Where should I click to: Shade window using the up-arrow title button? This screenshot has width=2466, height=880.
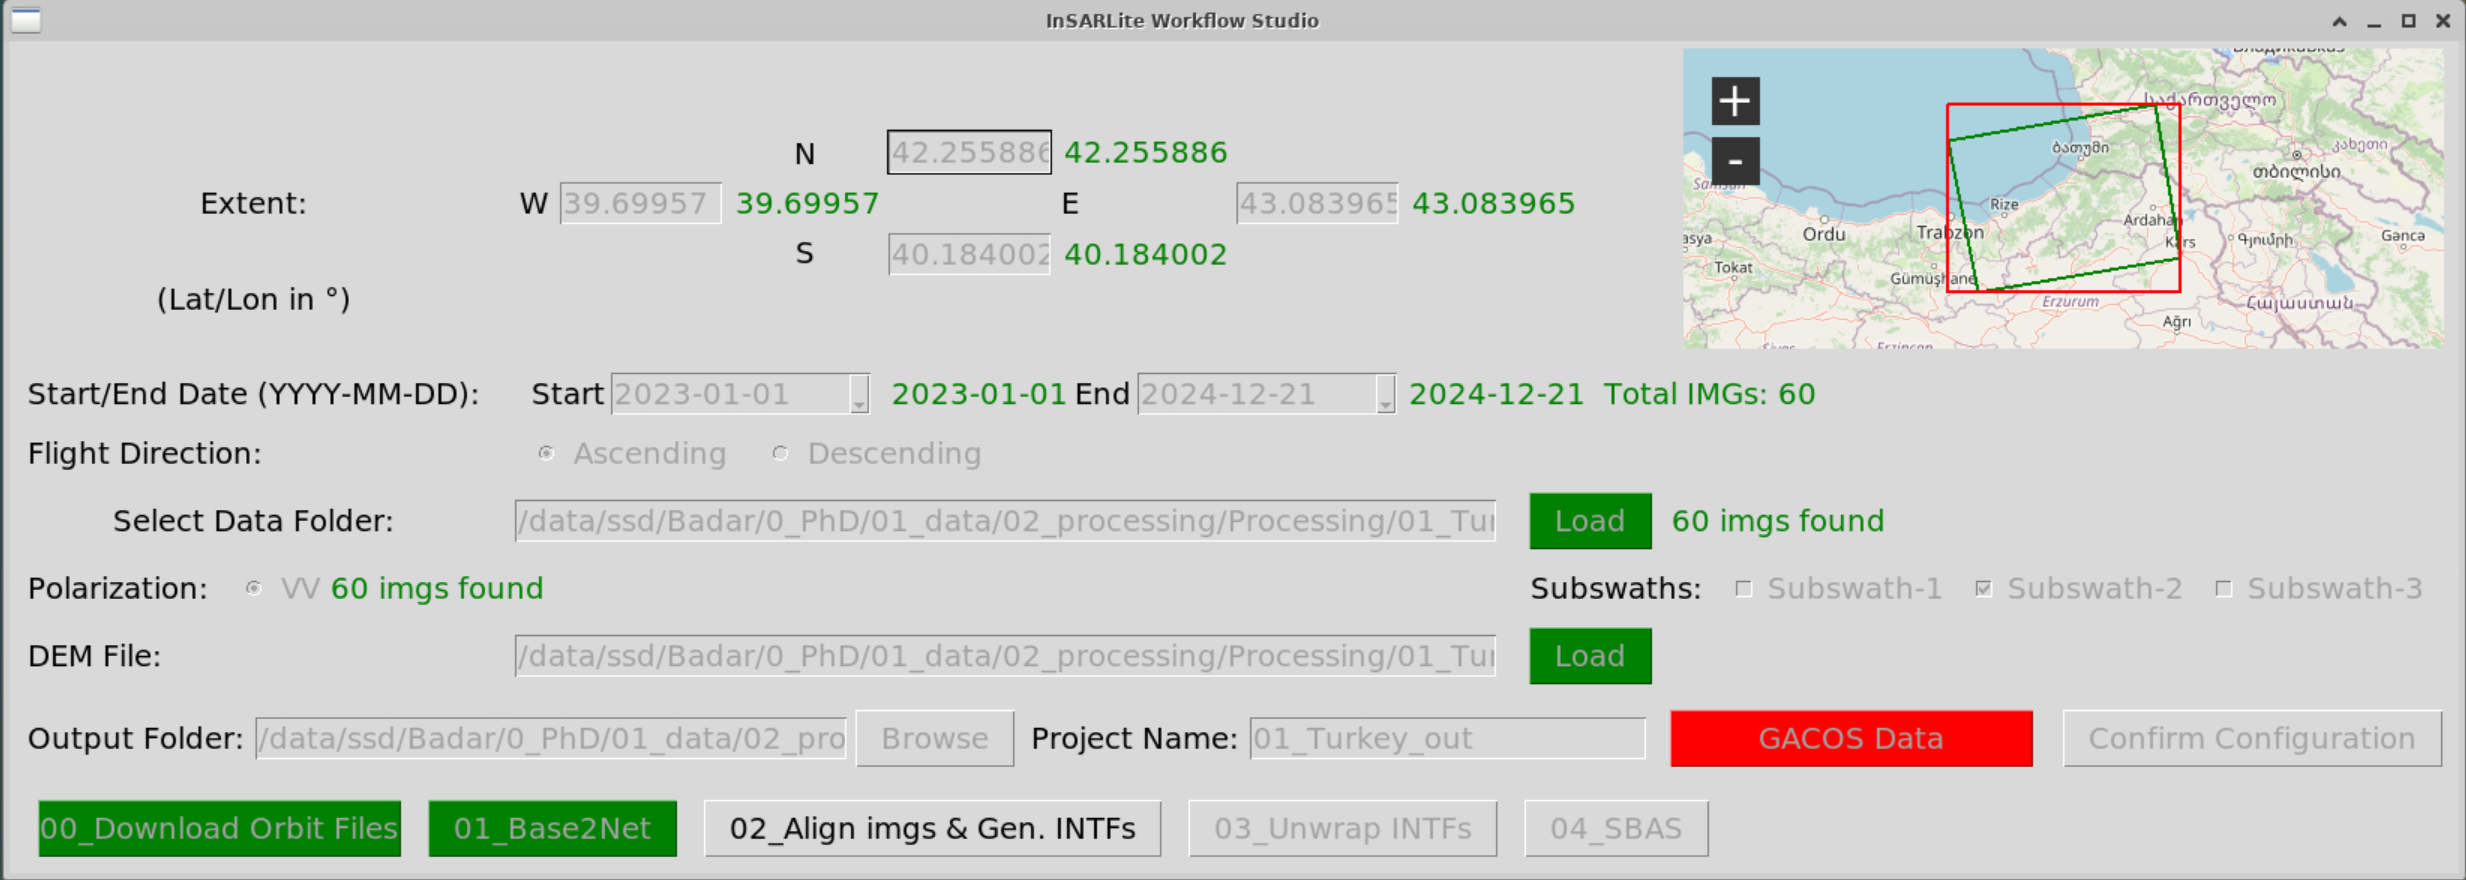click(x=2340, y=21)
